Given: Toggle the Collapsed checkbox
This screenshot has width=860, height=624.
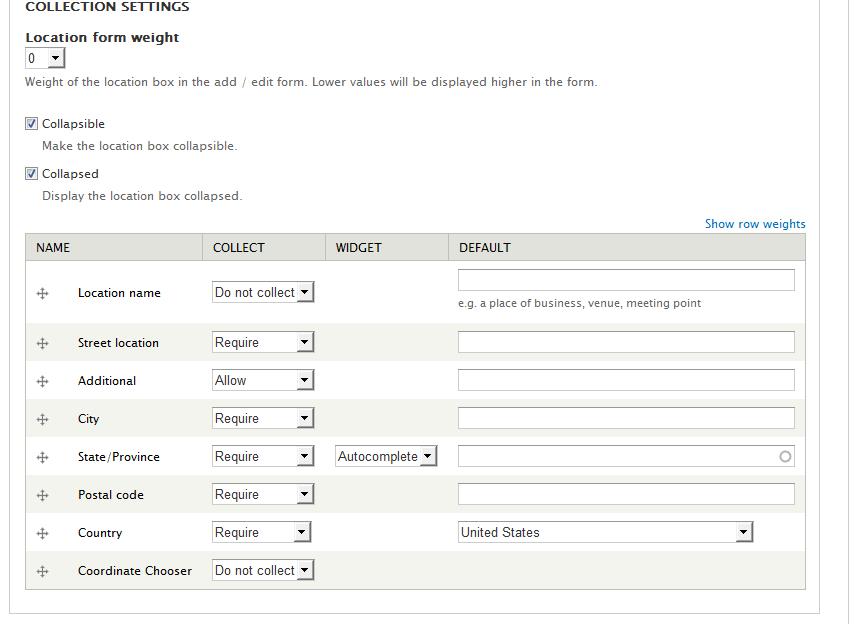Looking at the screenshot, I should coord(31,174).
